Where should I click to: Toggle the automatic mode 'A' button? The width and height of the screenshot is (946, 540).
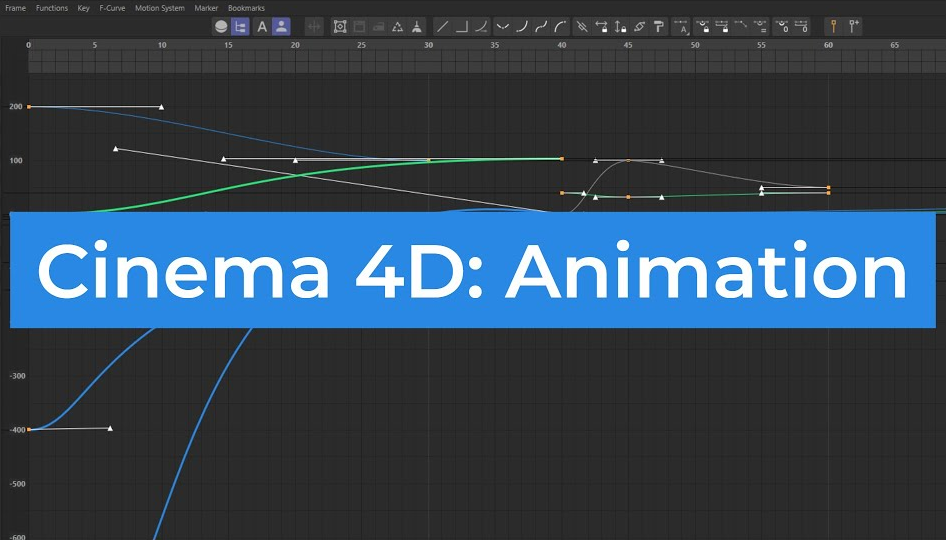pos(262,27)
